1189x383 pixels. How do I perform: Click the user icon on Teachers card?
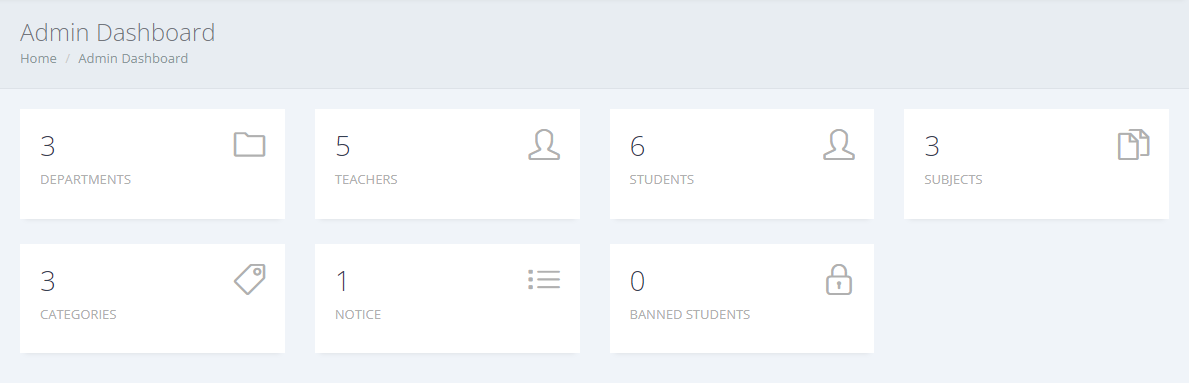pos(544,144)
